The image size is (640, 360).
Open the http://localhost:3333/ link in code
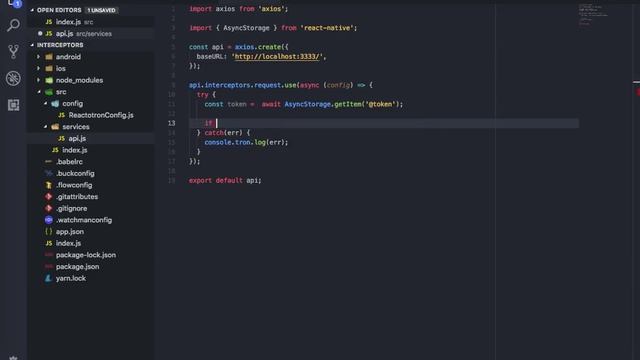click(x=277, y=57)
